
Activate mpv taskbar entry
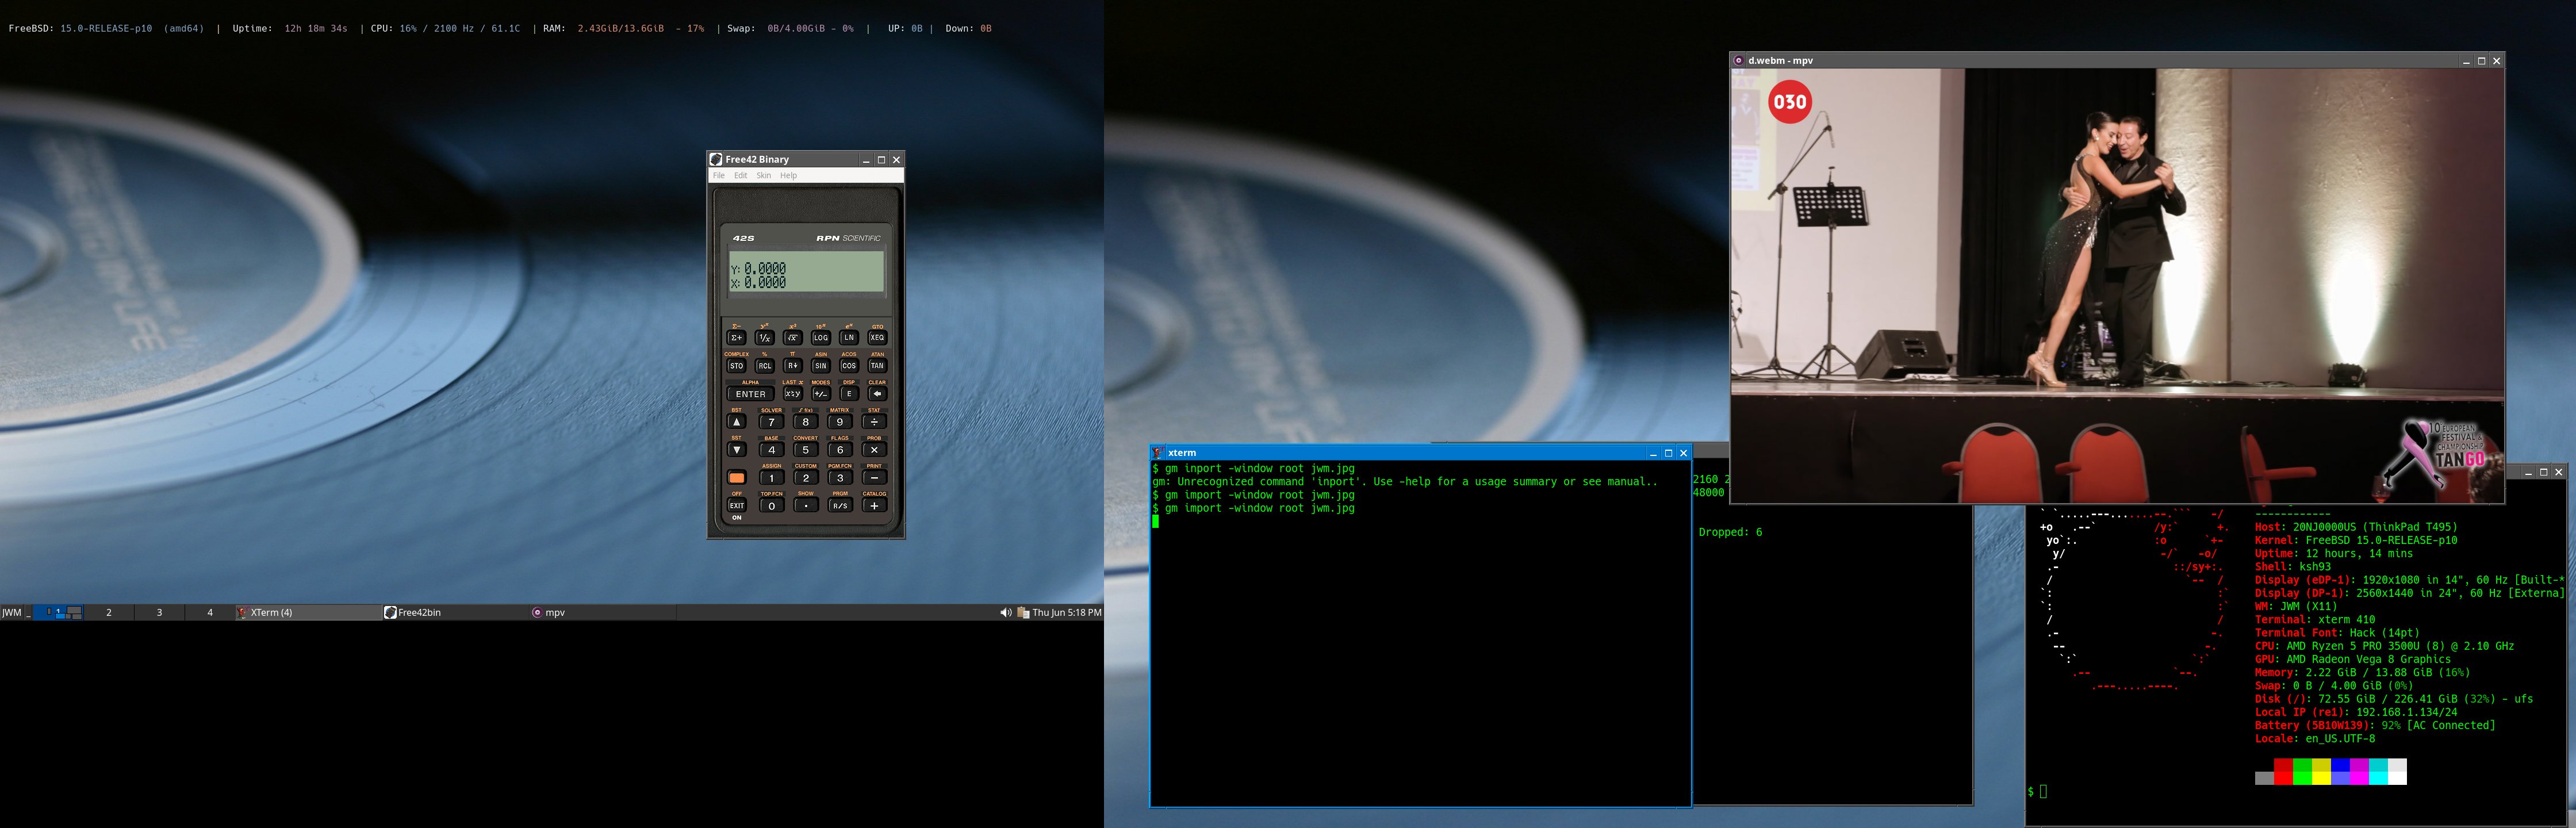[602, 613]
